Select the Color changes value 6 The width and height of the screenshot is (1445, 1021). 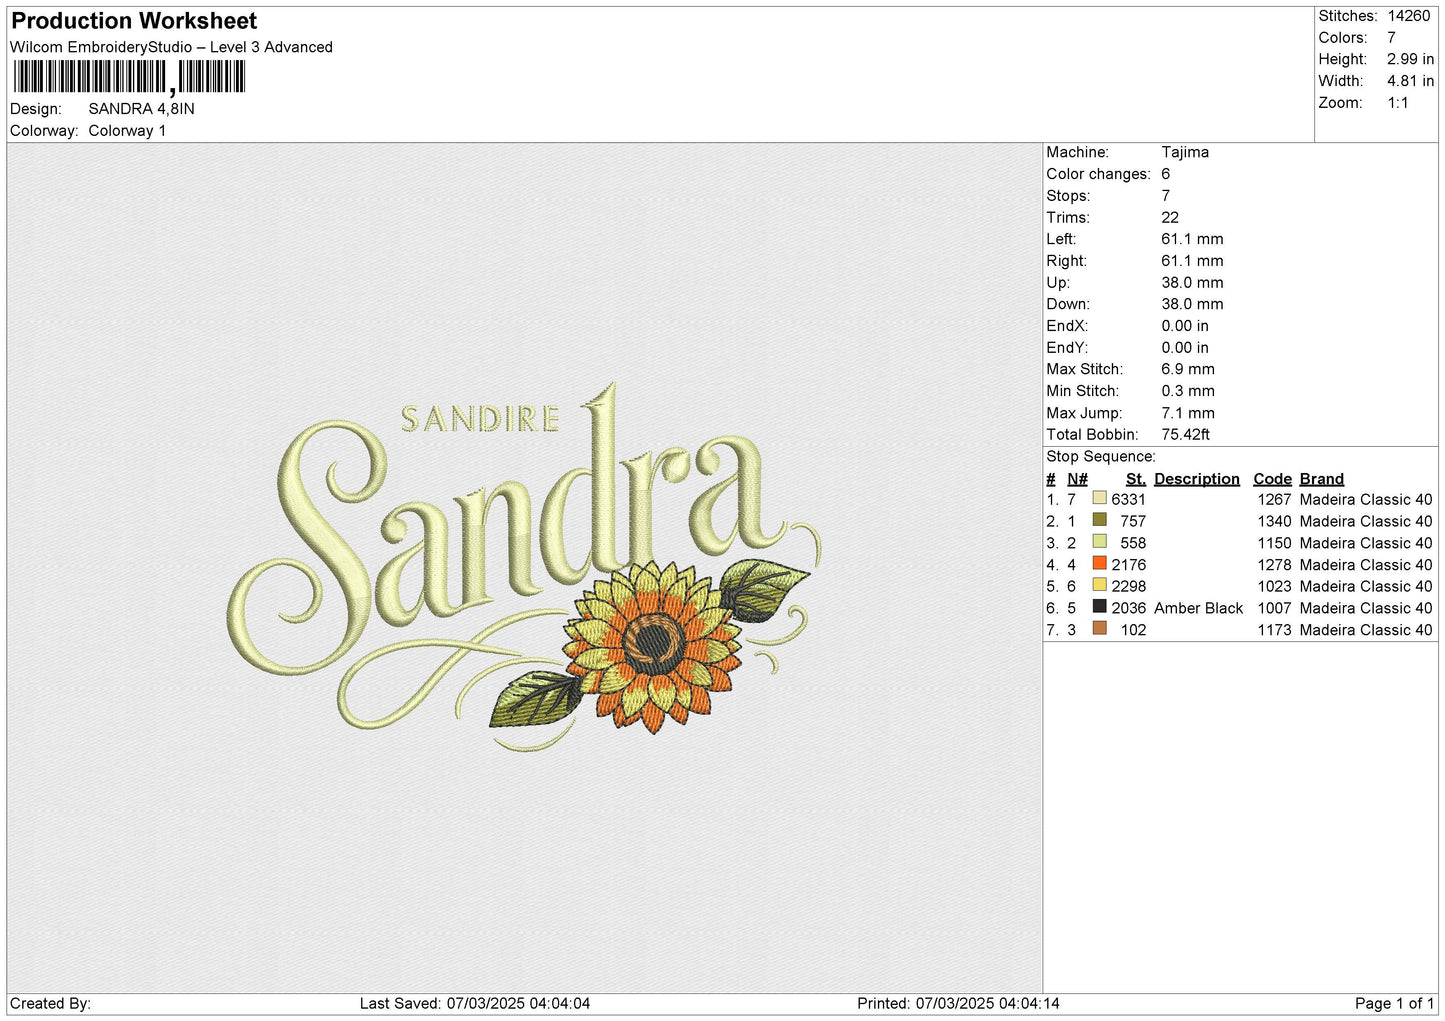coord(1165,174)
